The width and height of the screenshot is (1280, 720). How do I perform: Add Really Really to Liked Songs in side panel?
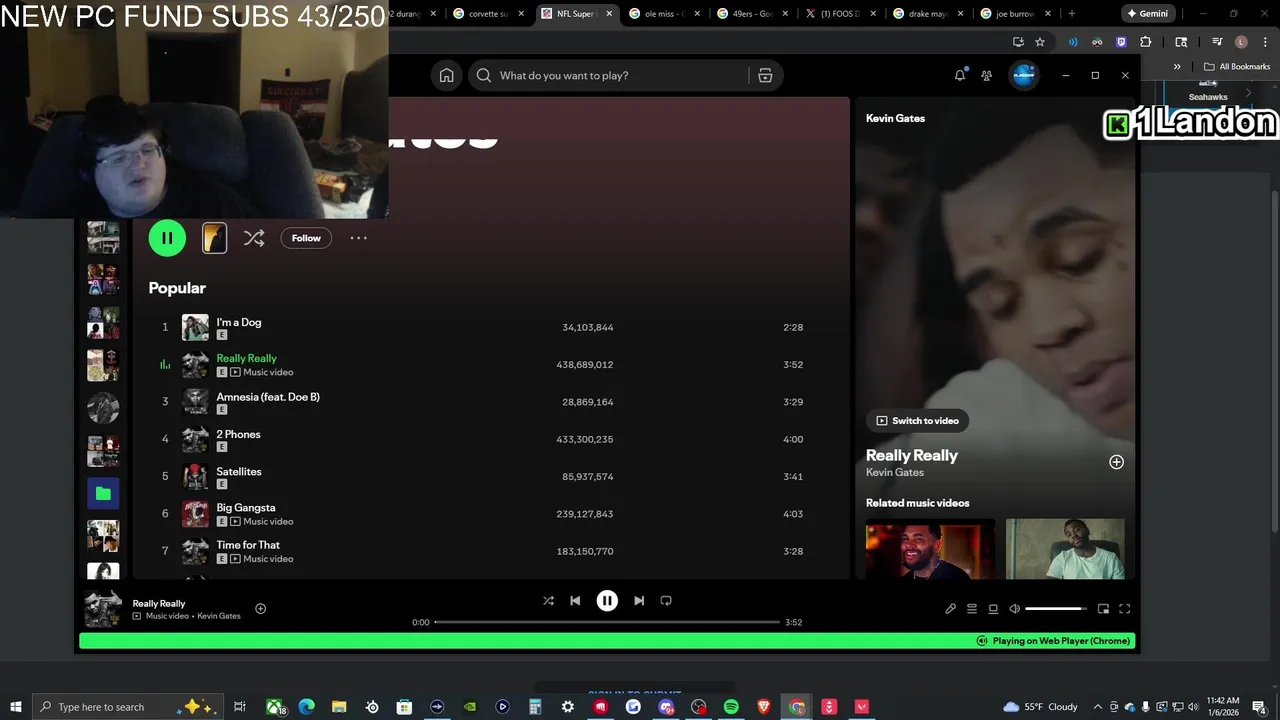click(1116, 462)
